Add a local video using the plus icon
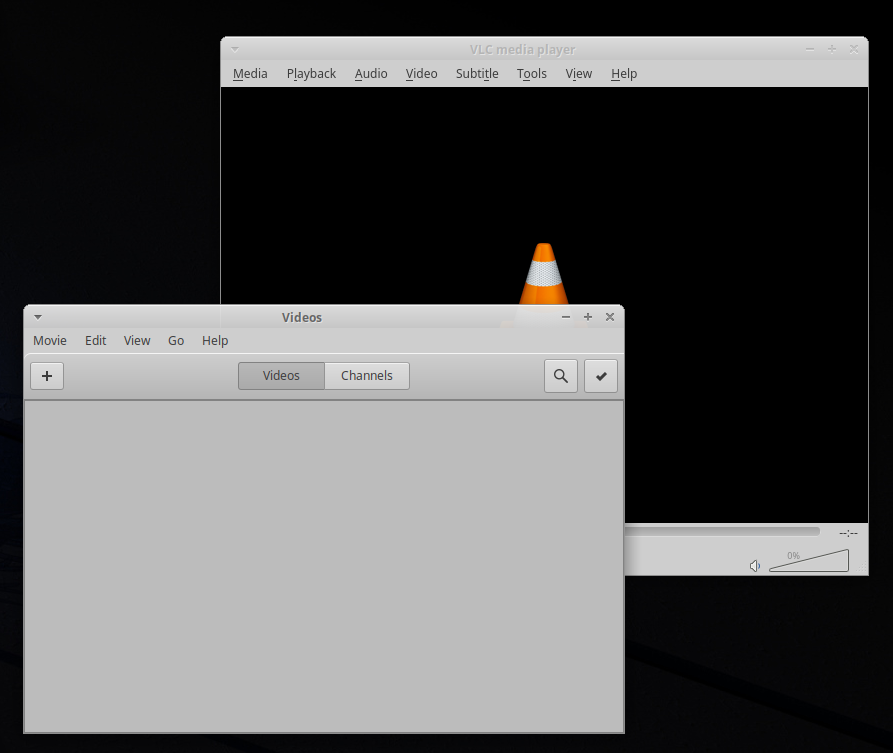This screenshot has height=753, width=893. (x=46, y=375)
